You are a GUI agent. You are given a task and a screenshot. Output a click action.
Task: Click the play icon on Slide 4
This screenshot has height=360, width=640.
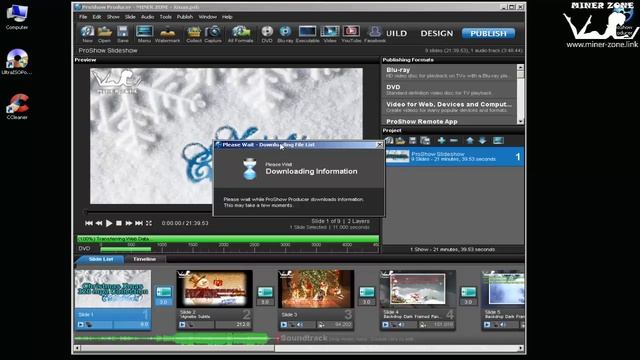click(x=385, y=325)
